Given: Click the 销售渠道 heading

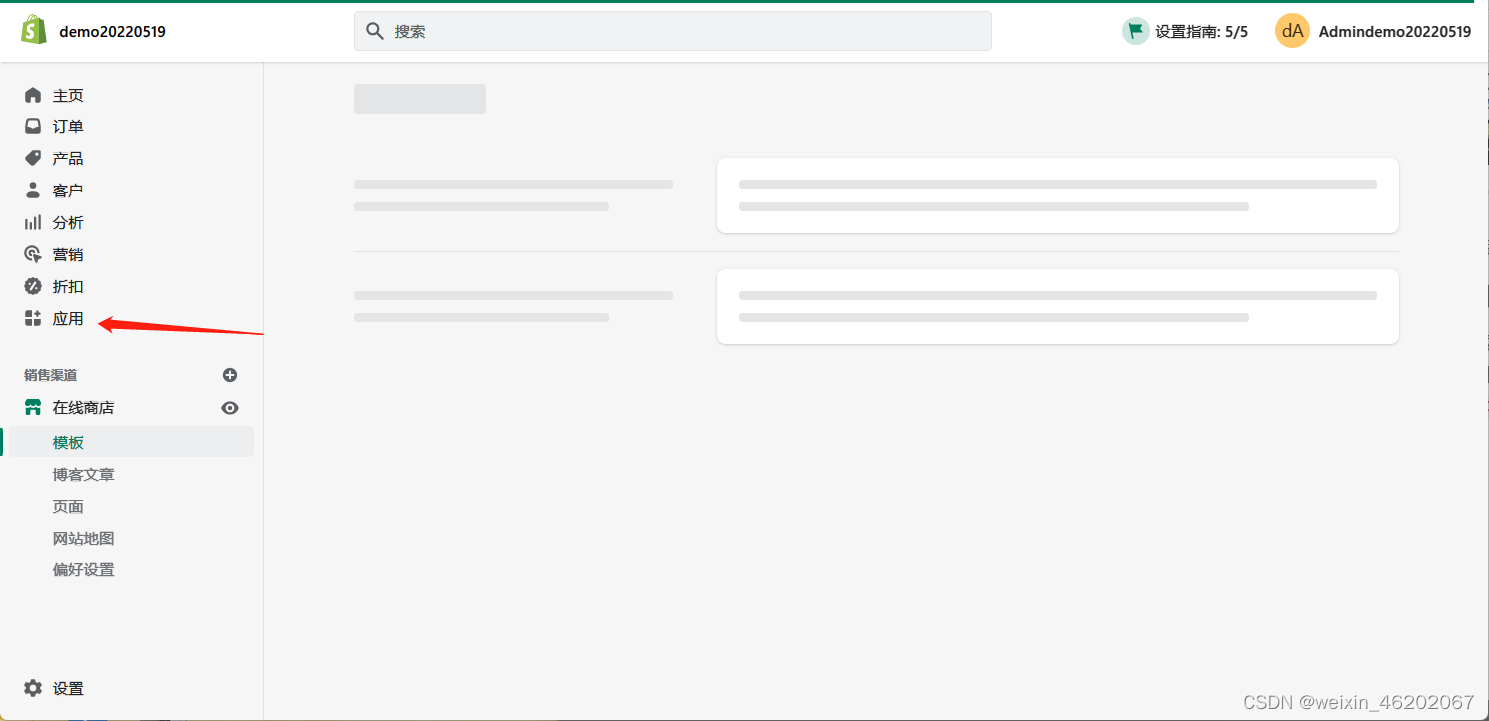Looking at the screenshot, I should 51,375.
